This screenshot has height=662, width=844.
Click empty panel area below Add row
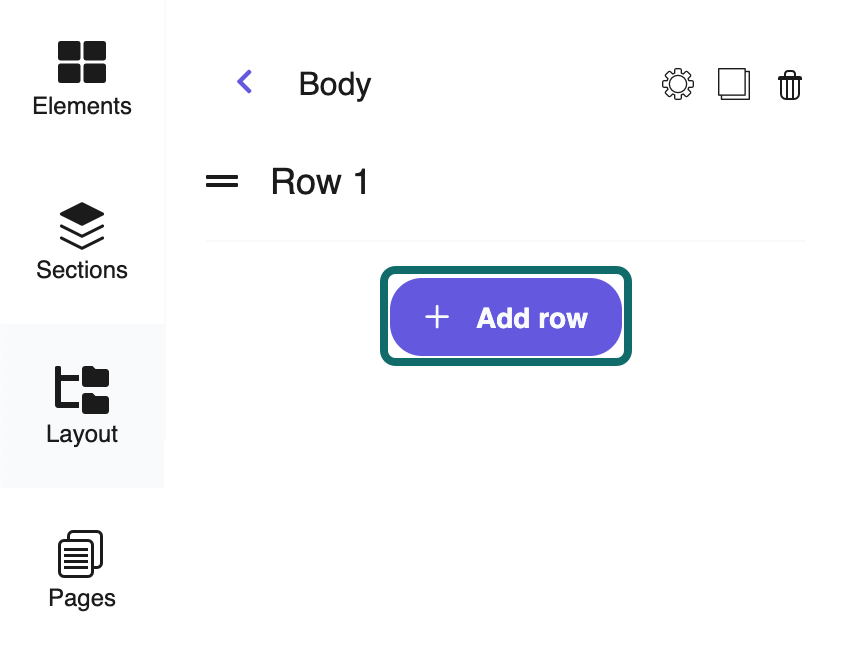click(505, 500)
